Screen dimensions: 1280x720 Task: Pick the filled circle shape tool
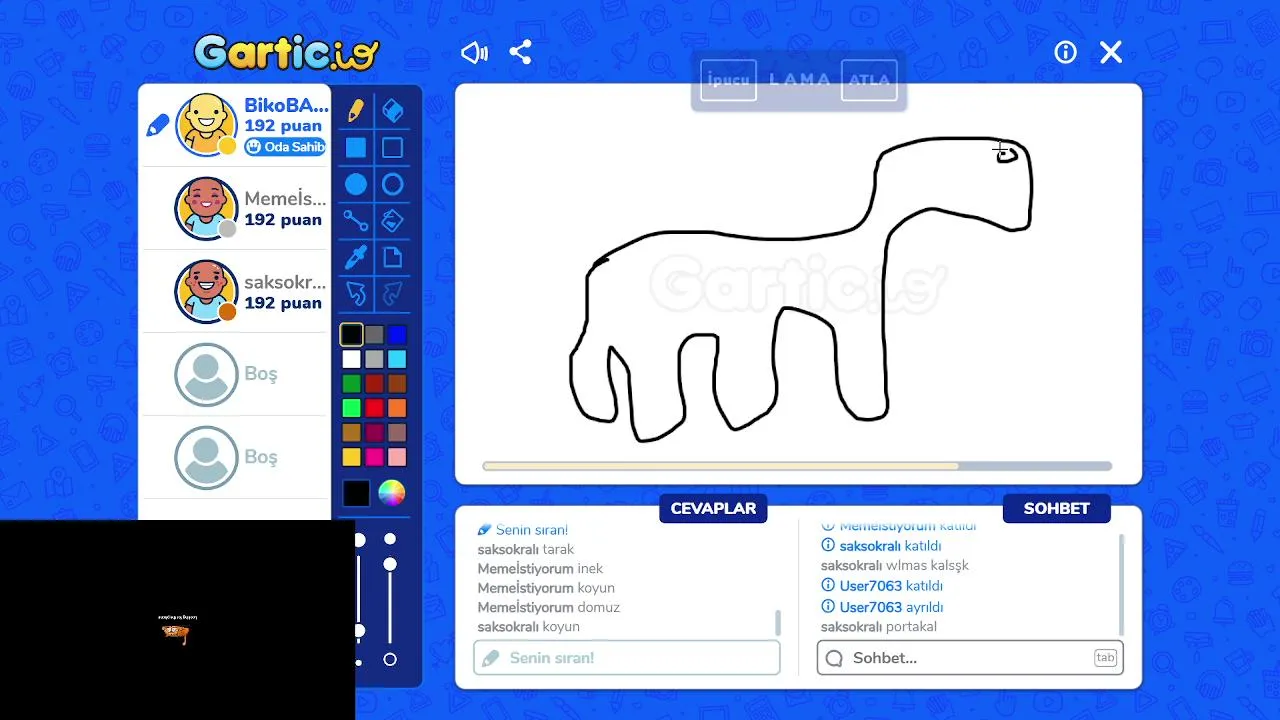[356, 184]
